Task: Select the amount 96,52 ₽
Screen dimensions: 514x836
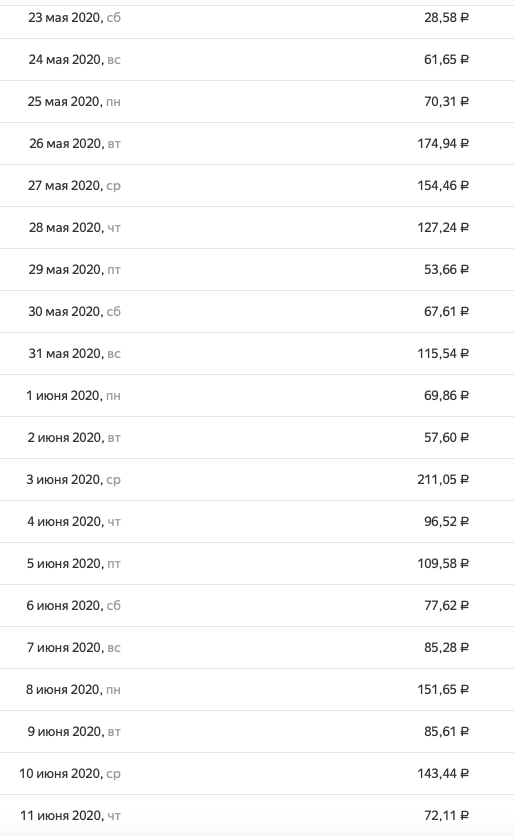Action: 446,521
